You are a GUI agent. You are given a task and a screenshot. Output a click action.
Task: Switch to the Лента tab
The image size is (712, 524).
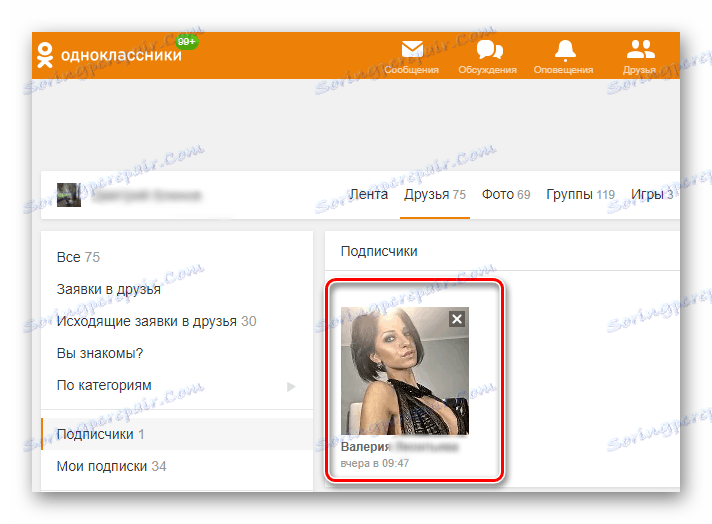pyautogui.click(x=368, y=194)
